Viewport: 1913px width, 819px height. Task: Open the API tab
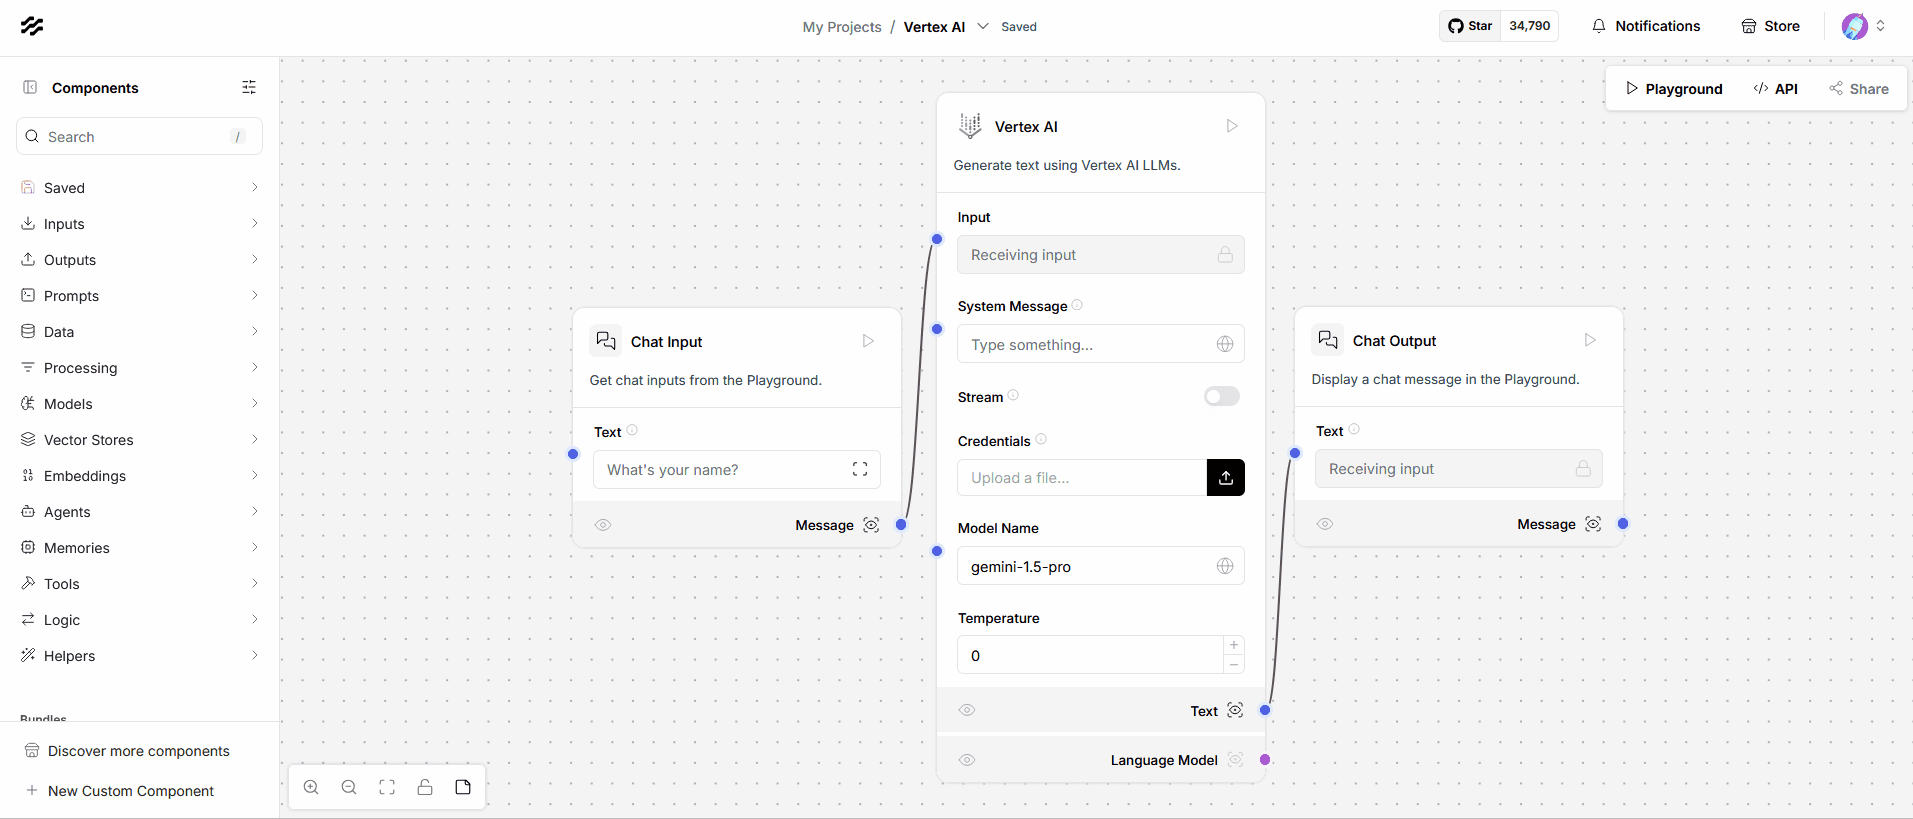(x=1776, y=89)
